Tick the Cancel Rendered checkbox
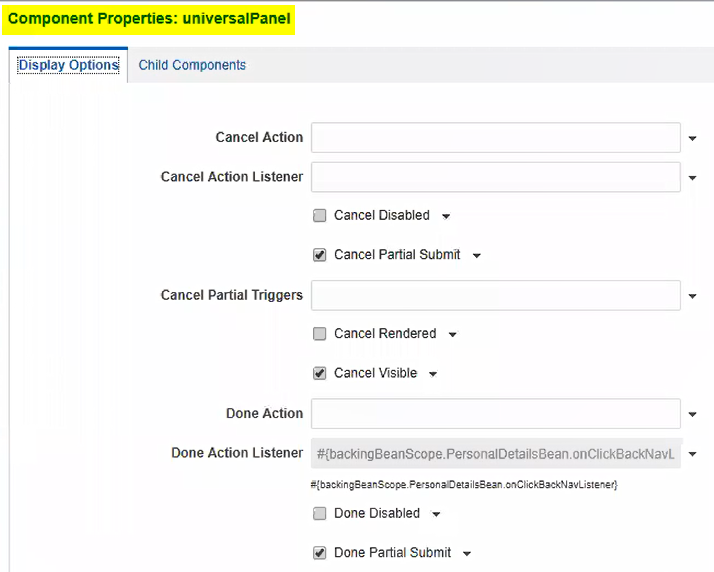The width and height of the screenshot is (714, 572). 320,334
